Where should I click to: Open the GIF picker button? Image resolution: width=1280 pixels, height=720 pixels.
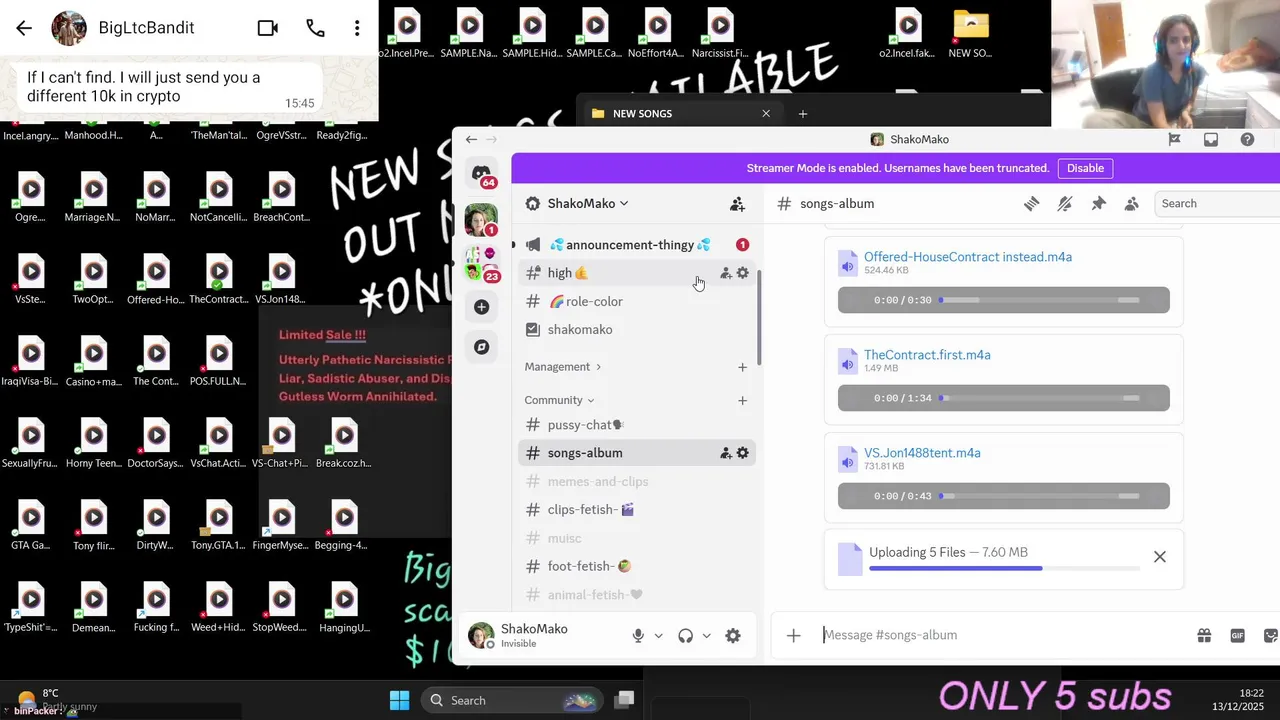point(1237,635)
